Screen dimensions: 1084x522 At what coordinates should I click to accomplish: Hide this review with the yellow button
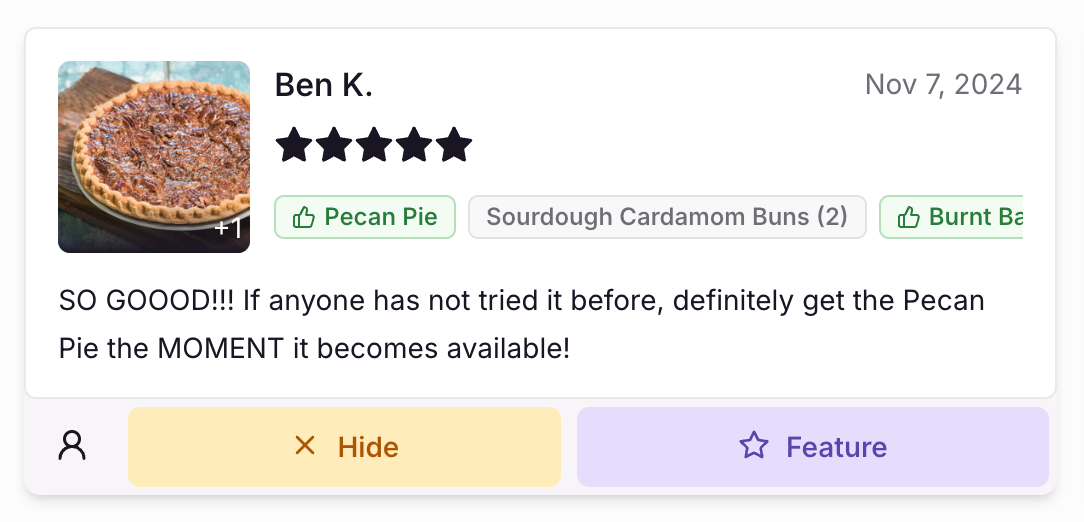click(344, 447)
